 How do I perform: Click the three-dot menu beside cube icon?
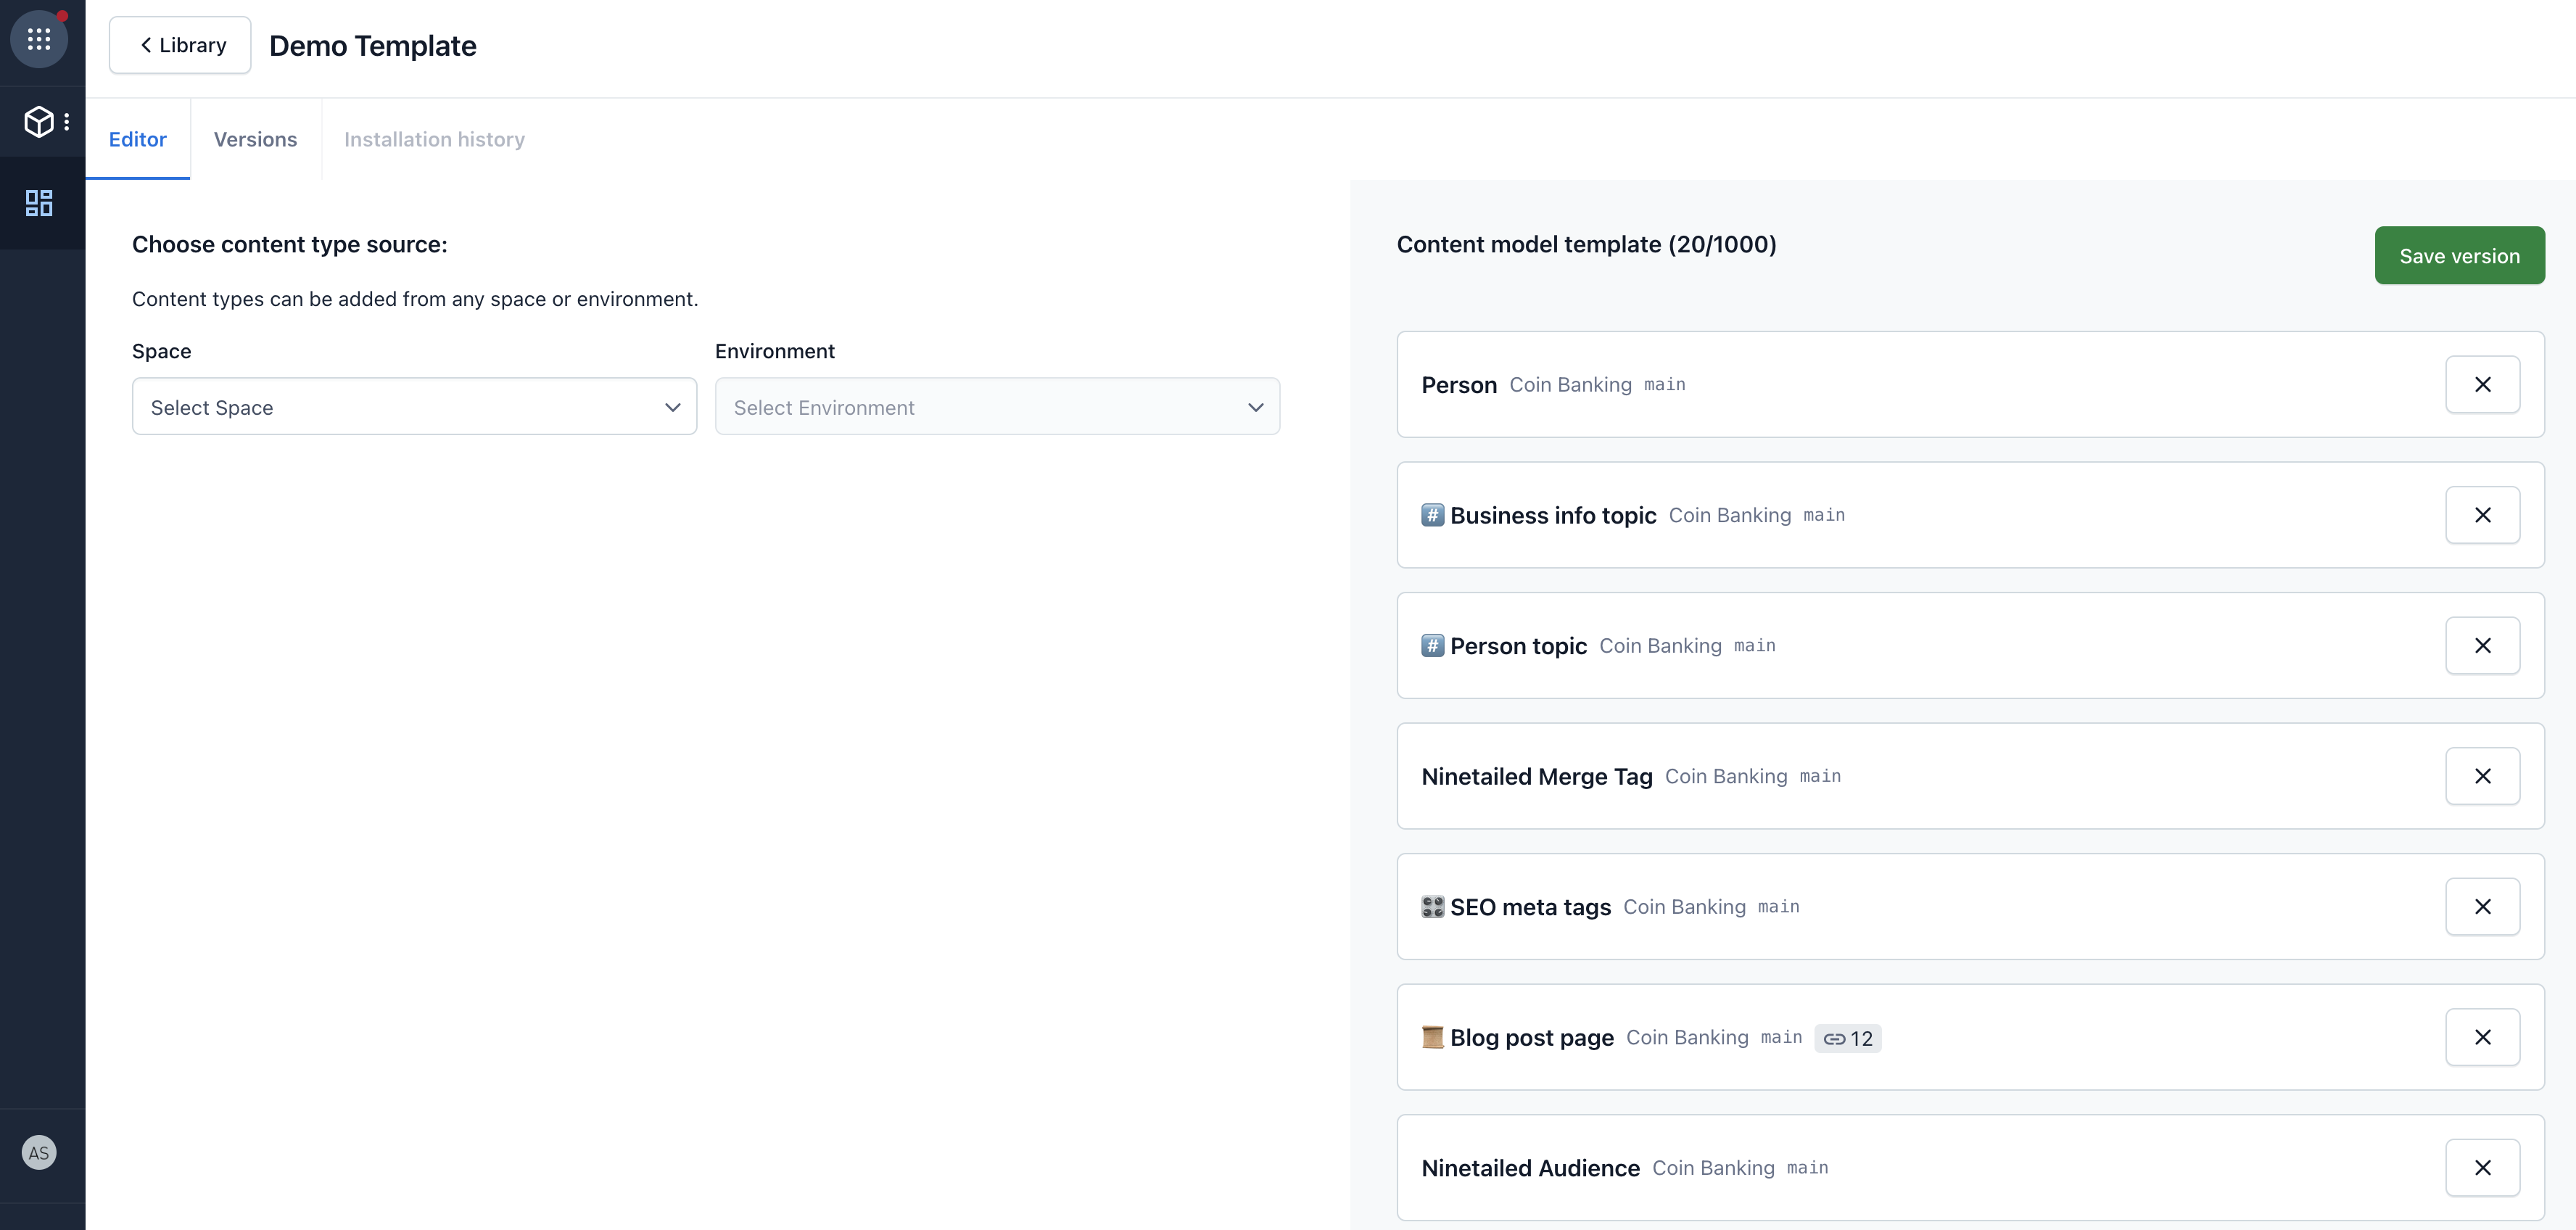click(x=67, y=122)
